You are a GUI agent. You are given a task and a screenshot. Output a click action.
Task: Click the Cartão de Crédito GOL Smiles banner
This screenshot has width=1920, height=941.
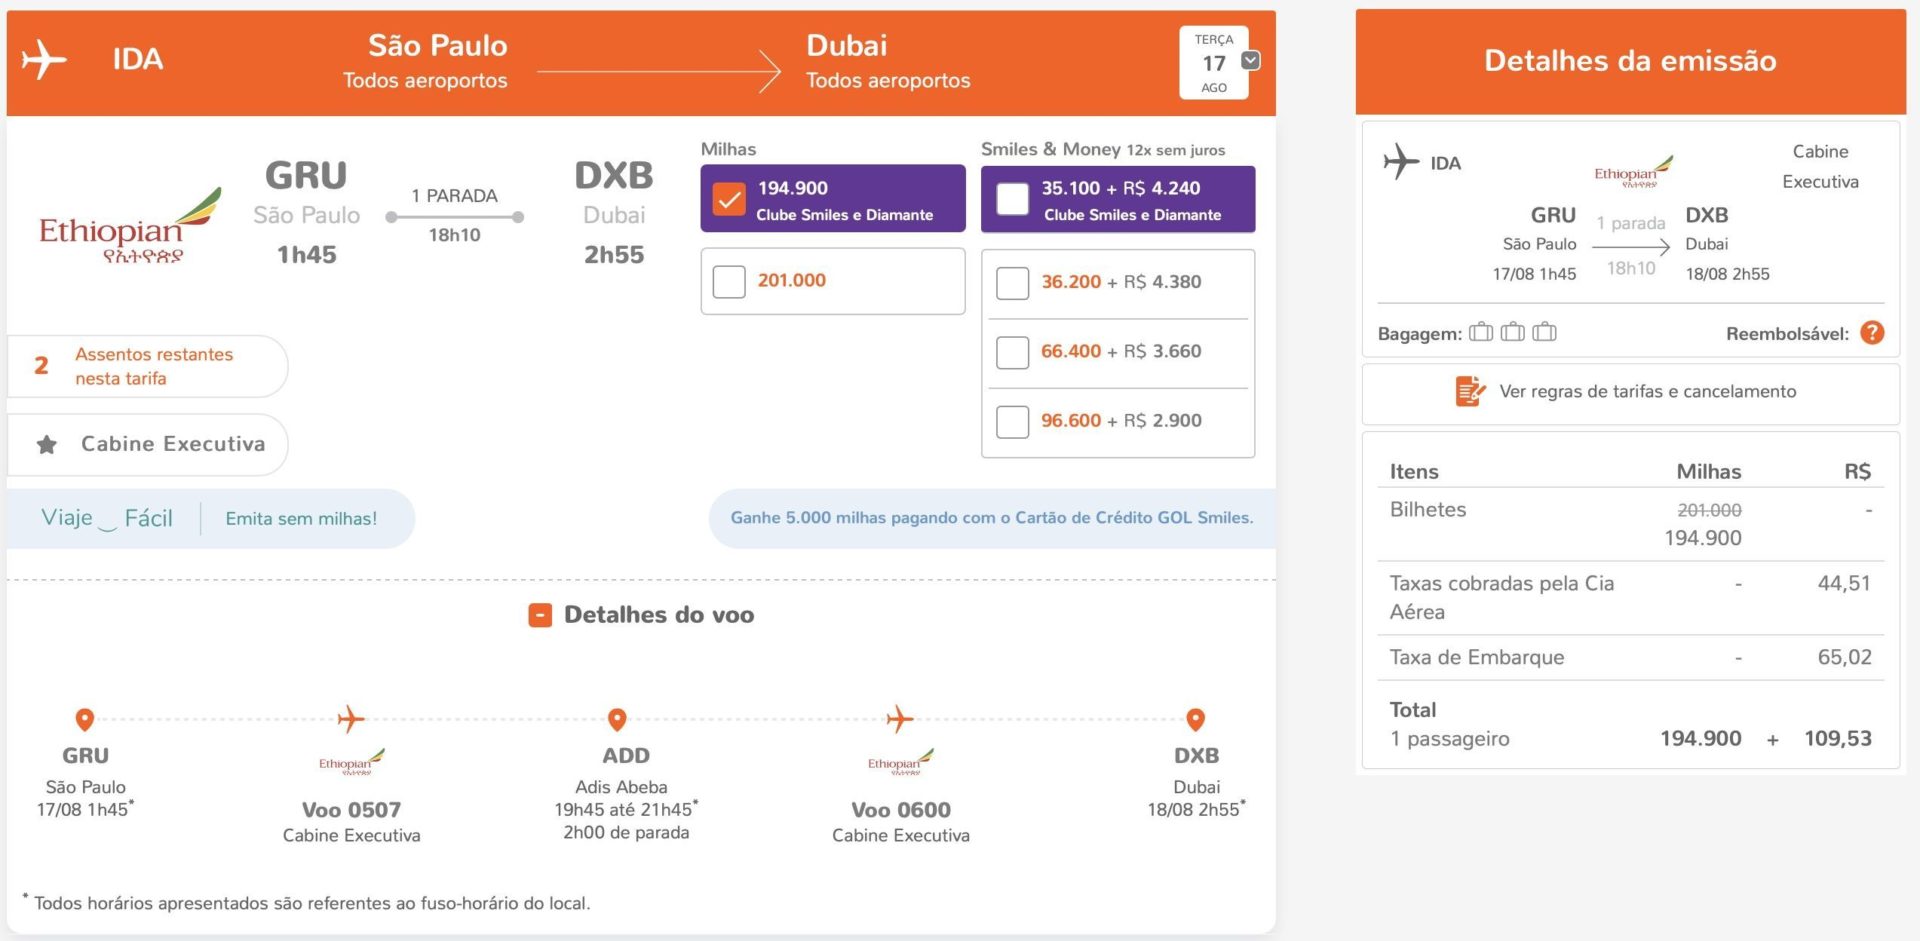(991, 518)
